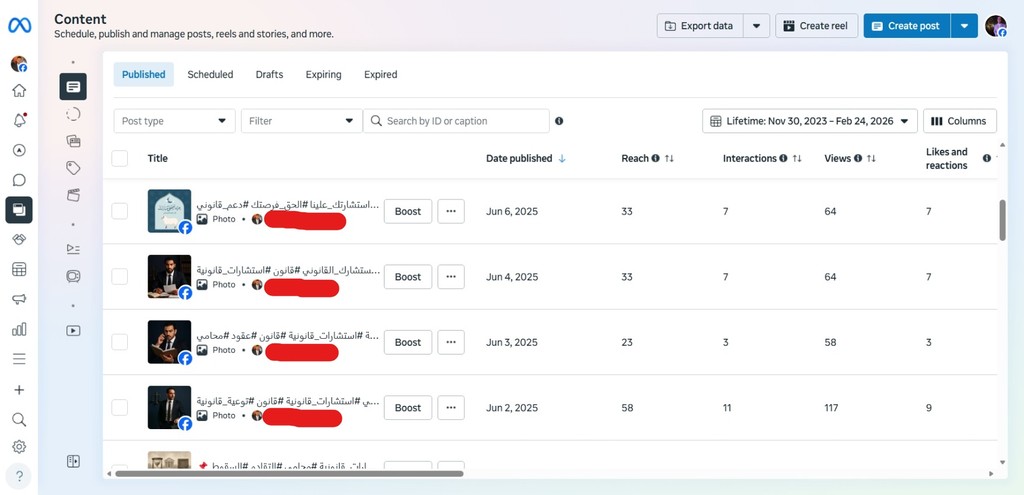
Task: Go to Home house icon in sidebar
Action: click(x=19, y=90)
